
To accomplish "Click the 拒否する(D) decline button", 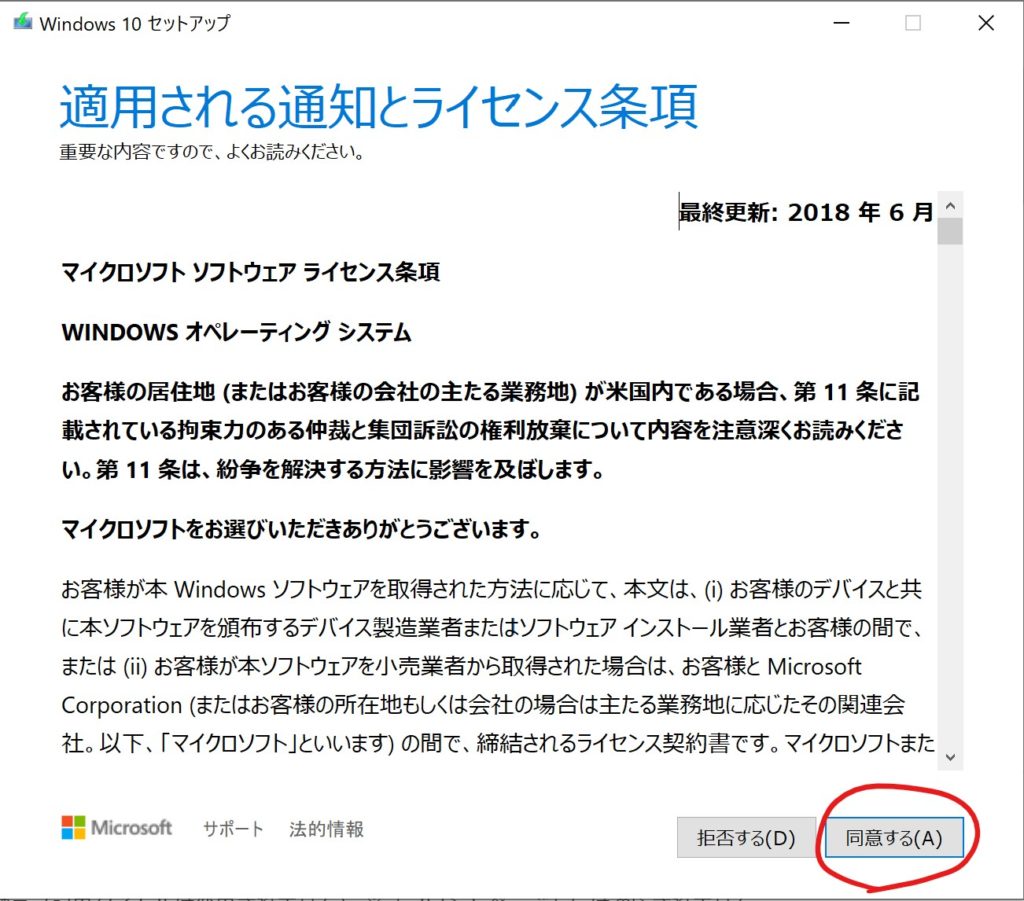I will point(746,837).
